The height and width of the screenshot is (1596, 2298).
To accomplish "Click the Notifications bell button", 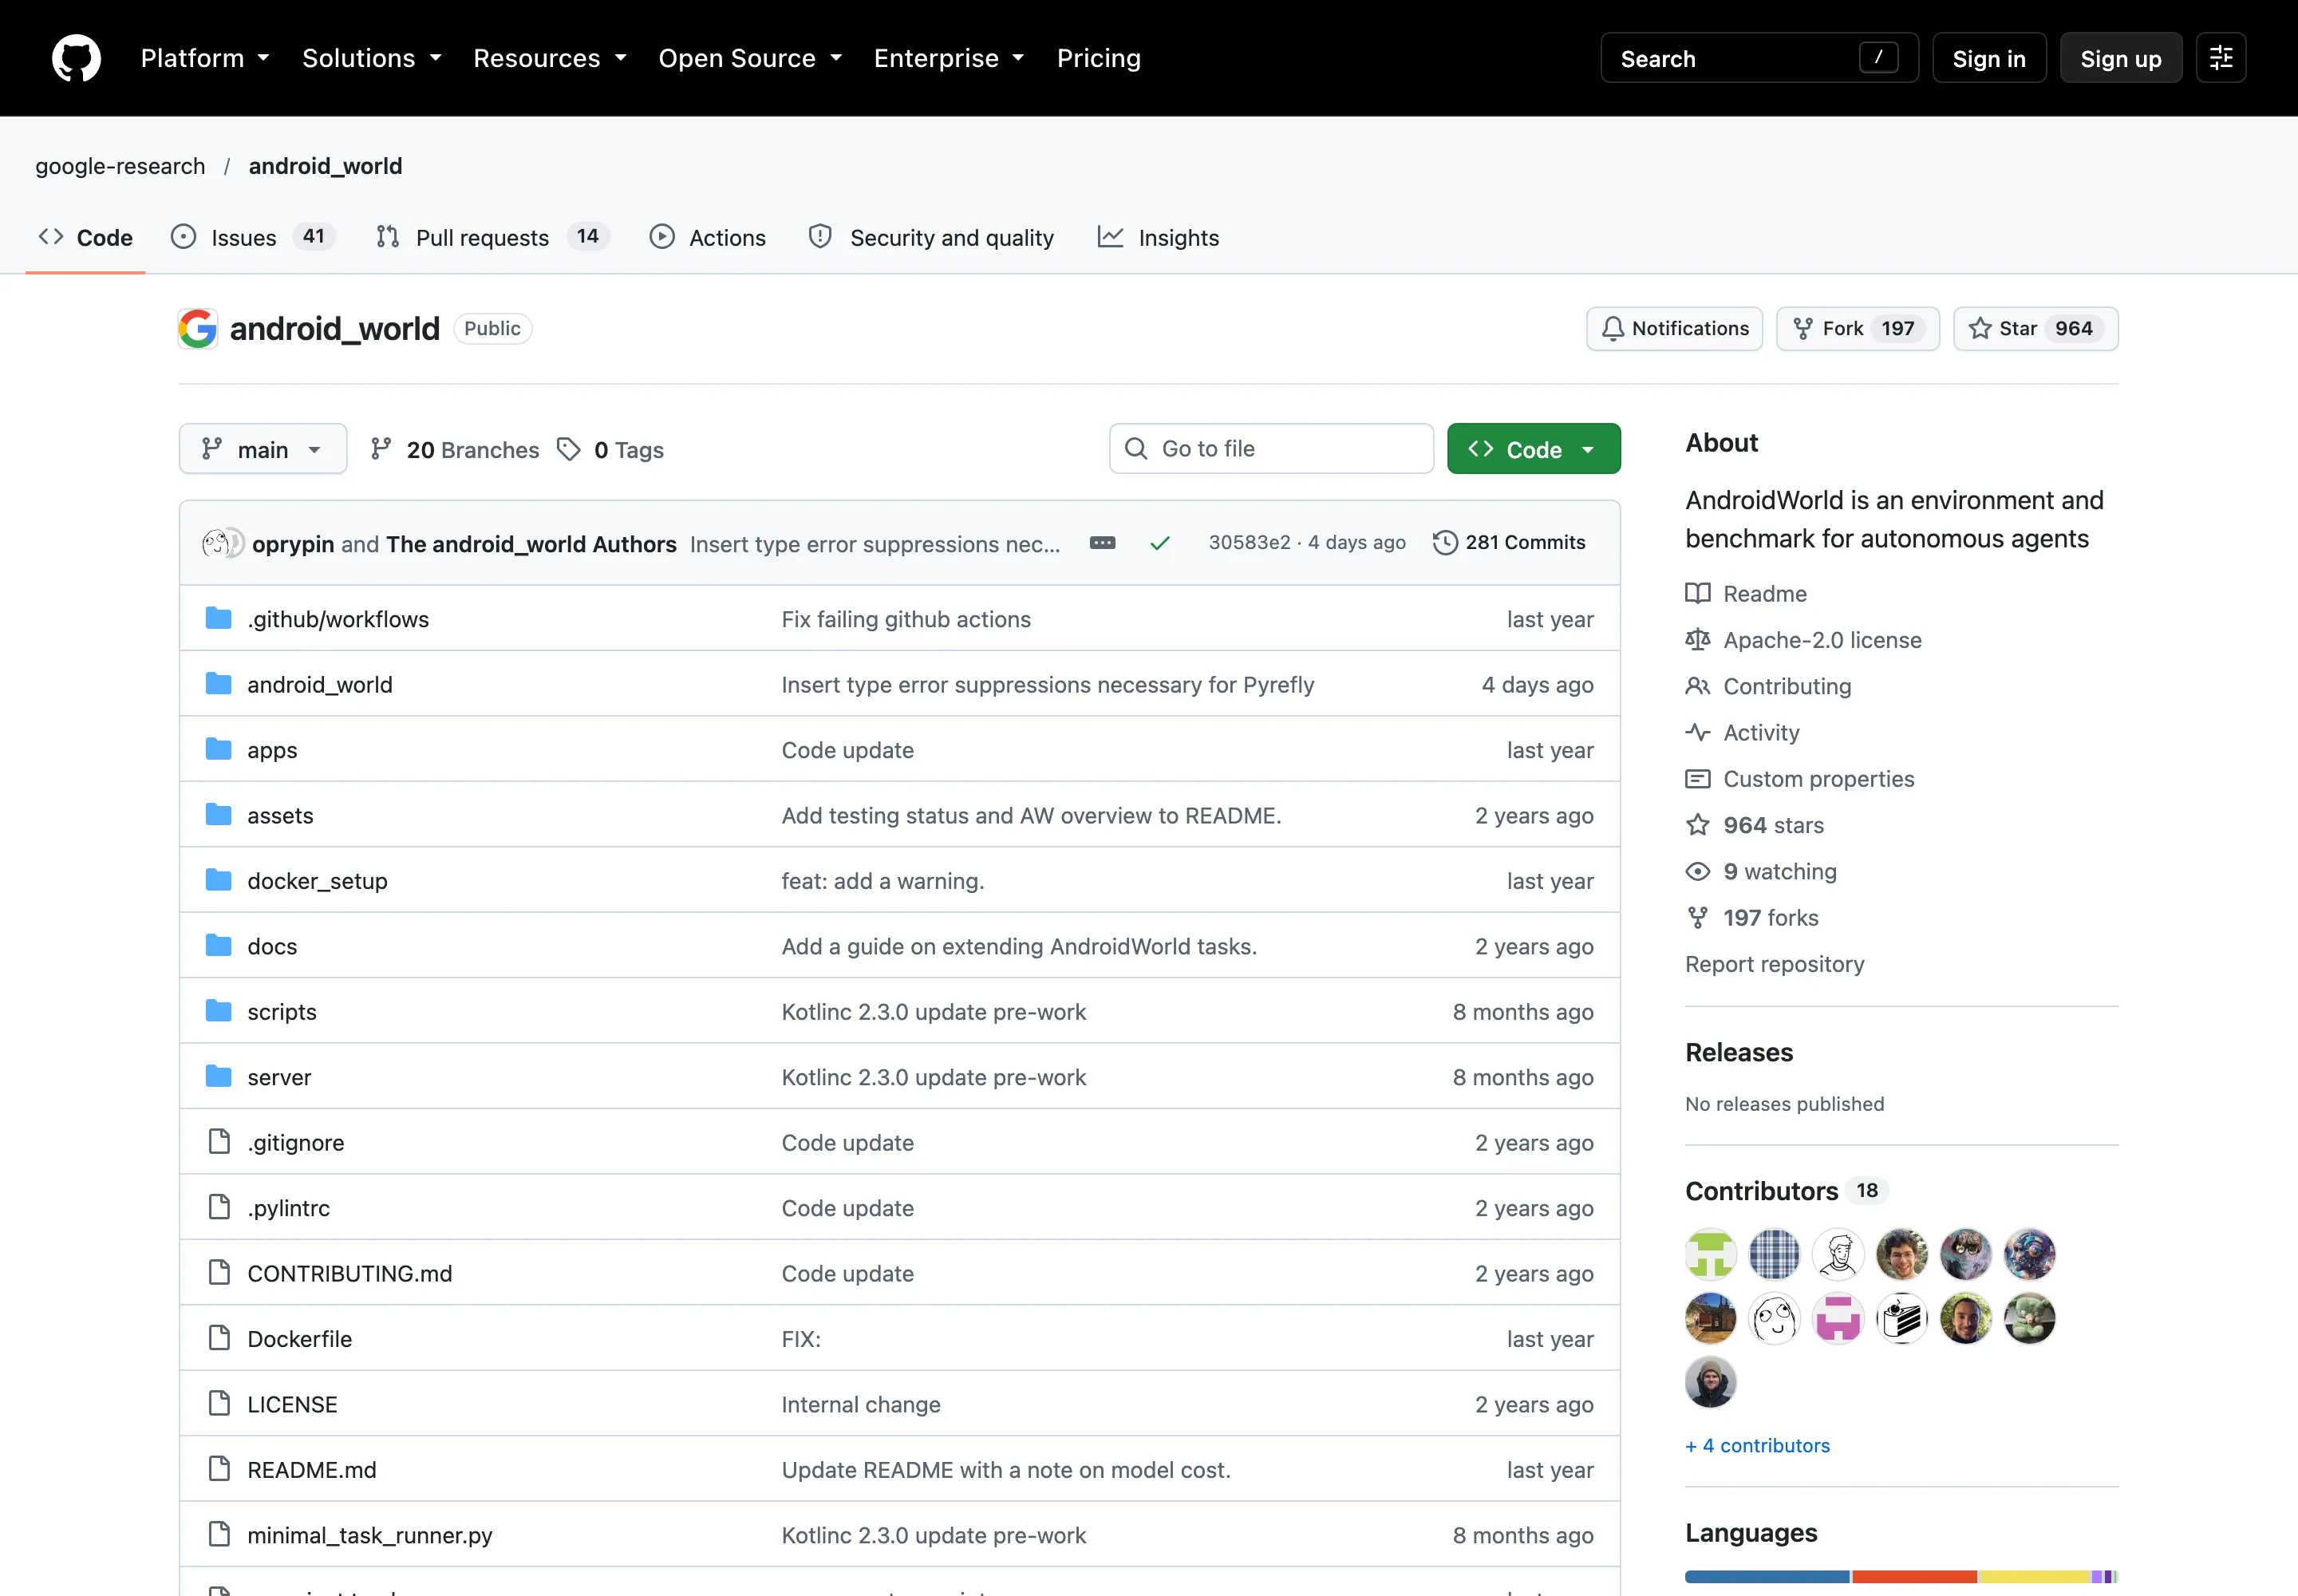I will point(1674,328).
